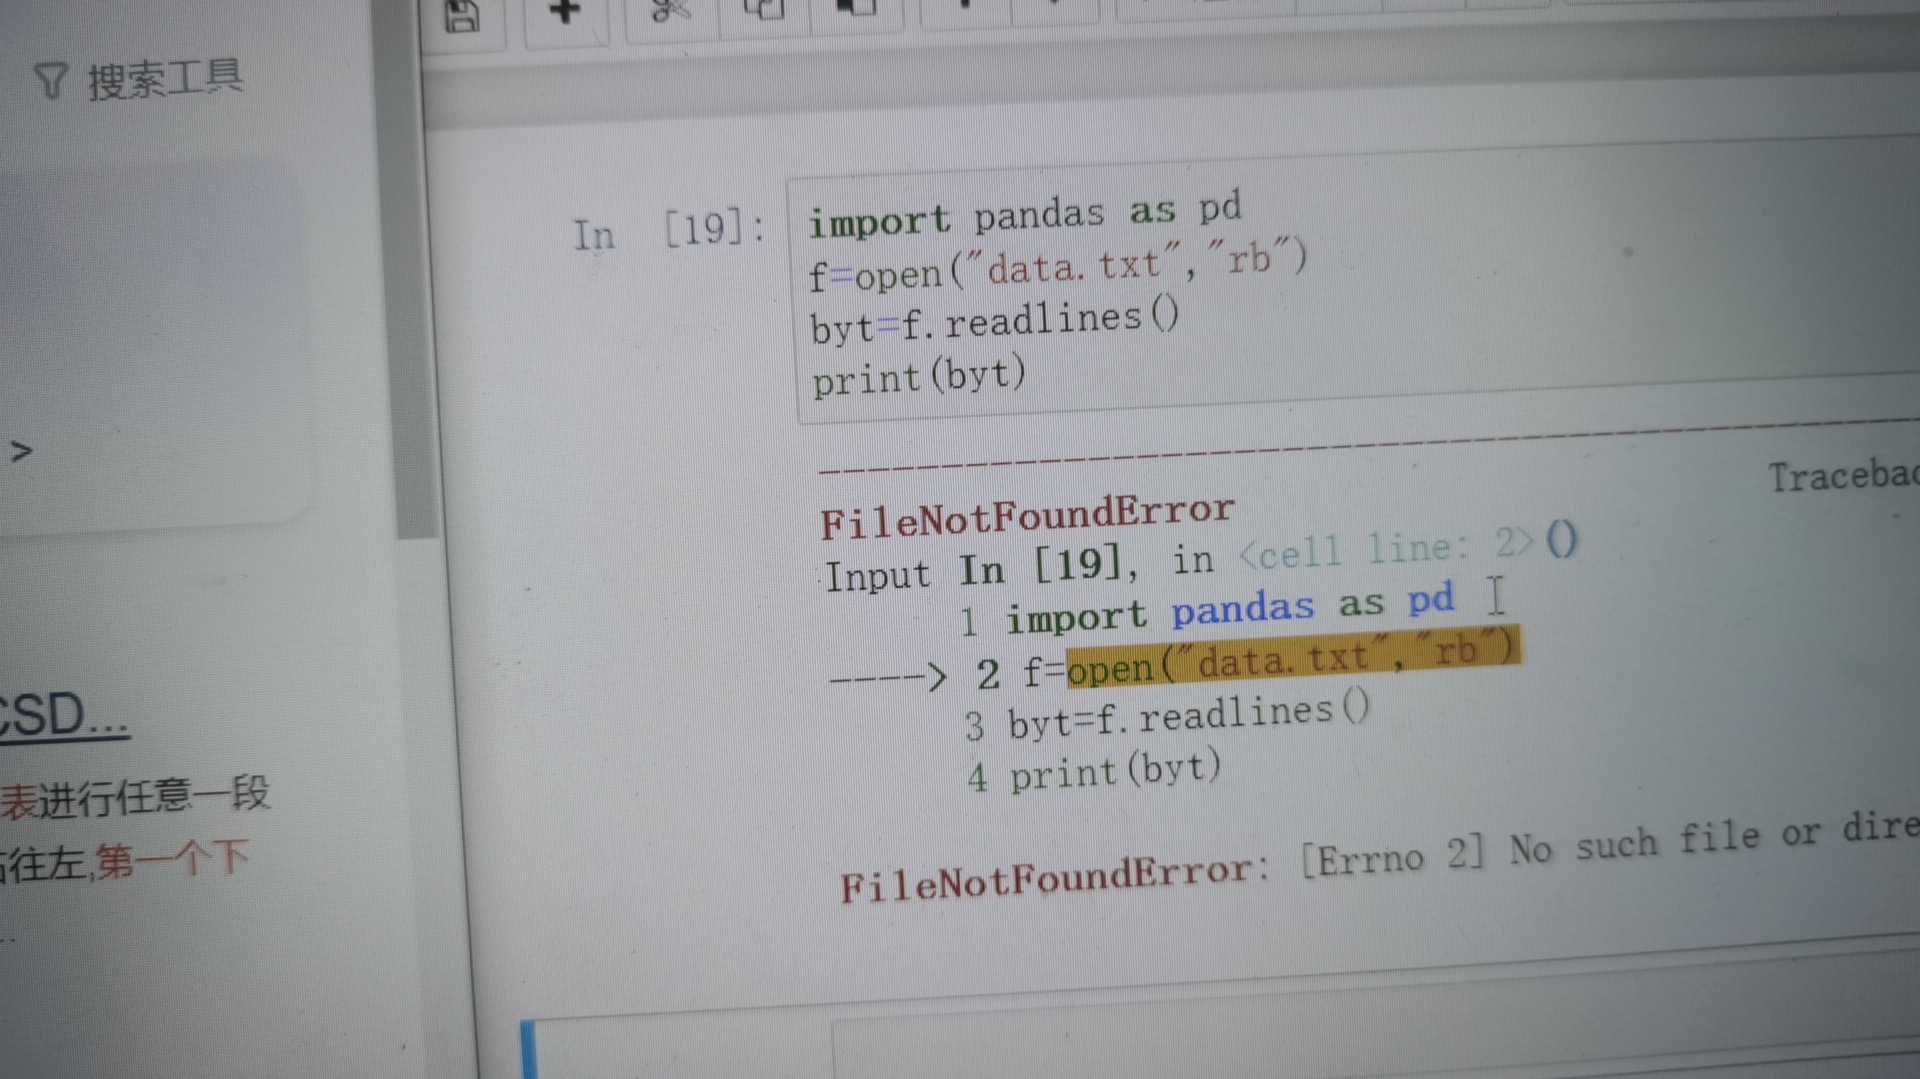This screenshot has width=1920, height=1079.
Task: Expand the '>' chevron in the left panel
Action: click(21, 452)
